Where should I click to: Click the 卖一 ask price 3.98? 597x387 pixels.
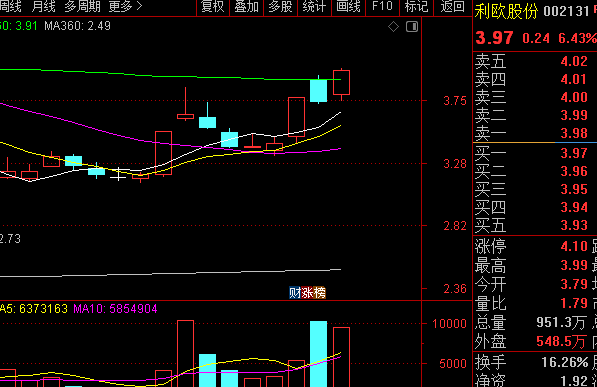click(x=574, y=133)
